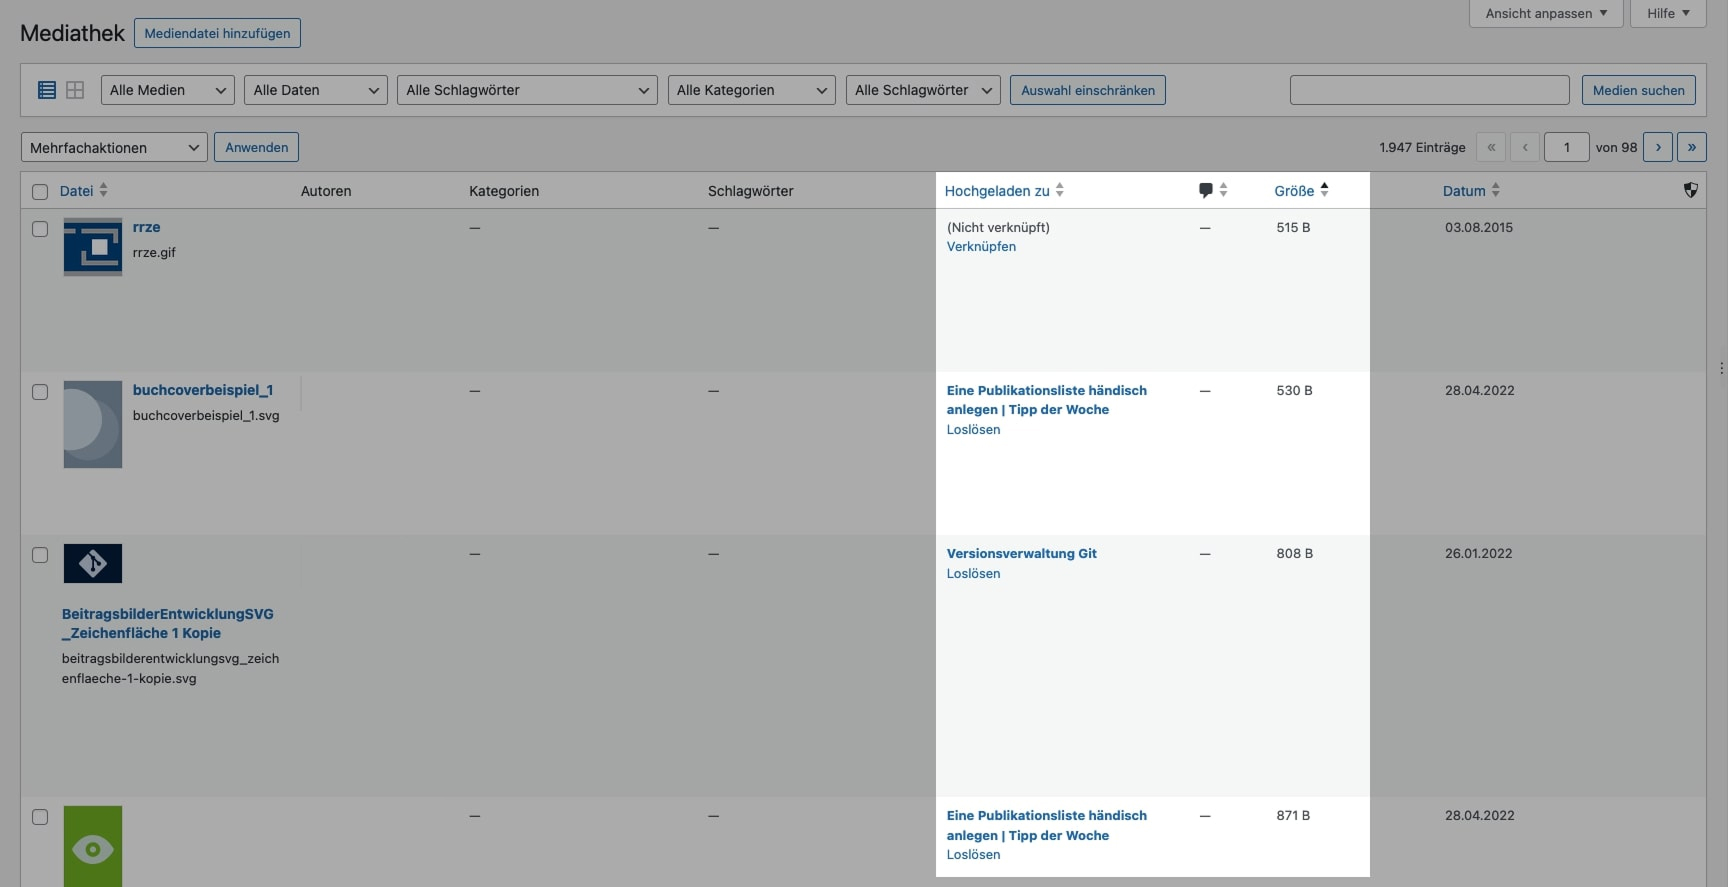Click the shield icon in table header
Screen dimensions: 1728x887
click(1690, 190)
